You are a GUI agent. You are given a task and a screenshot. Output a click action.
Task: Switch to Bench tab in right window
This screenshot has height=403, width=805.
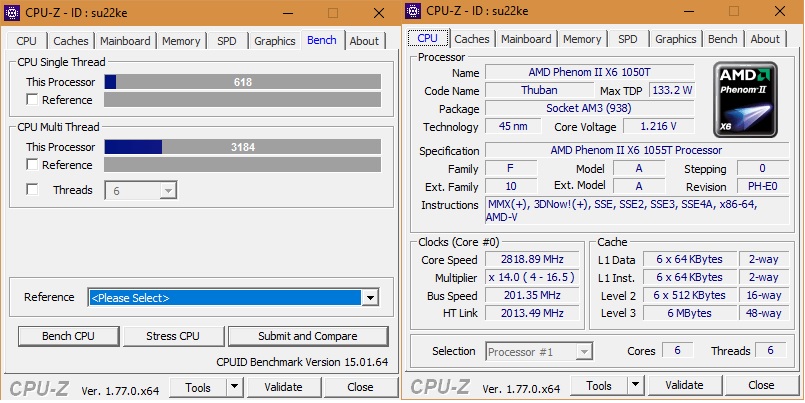pos(723,39)
